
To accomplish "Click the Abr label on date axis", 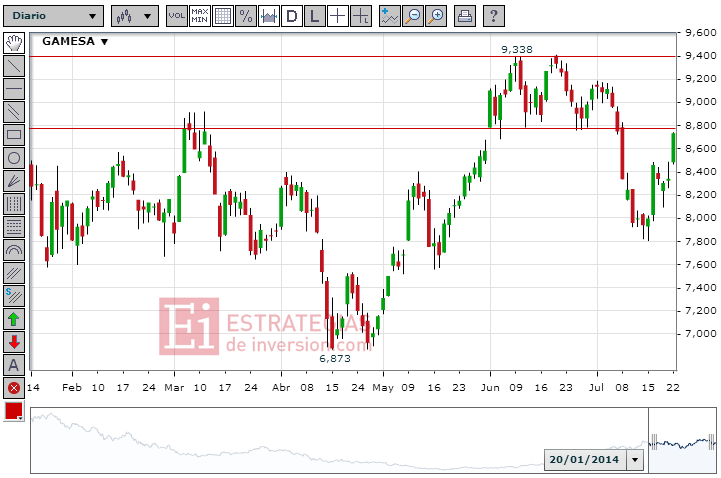I will [x=281, y=387].
